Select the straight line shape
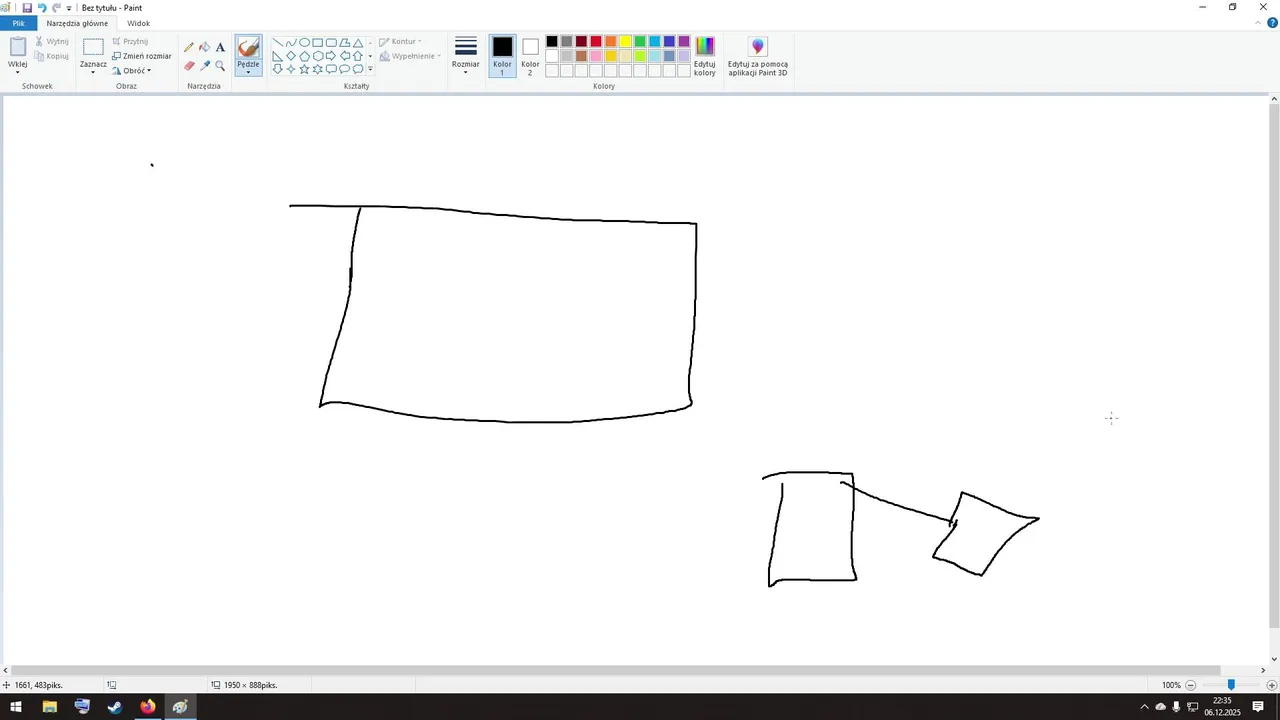The height and width of the screenshot is (720, 1280). coord(278,43)
